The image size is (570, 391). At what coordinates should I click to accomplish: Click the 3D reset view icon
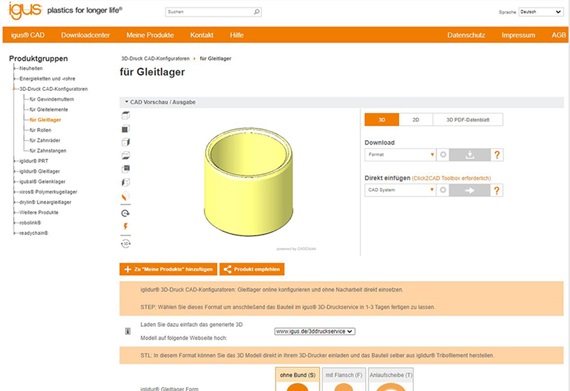(x=125, y=243)
